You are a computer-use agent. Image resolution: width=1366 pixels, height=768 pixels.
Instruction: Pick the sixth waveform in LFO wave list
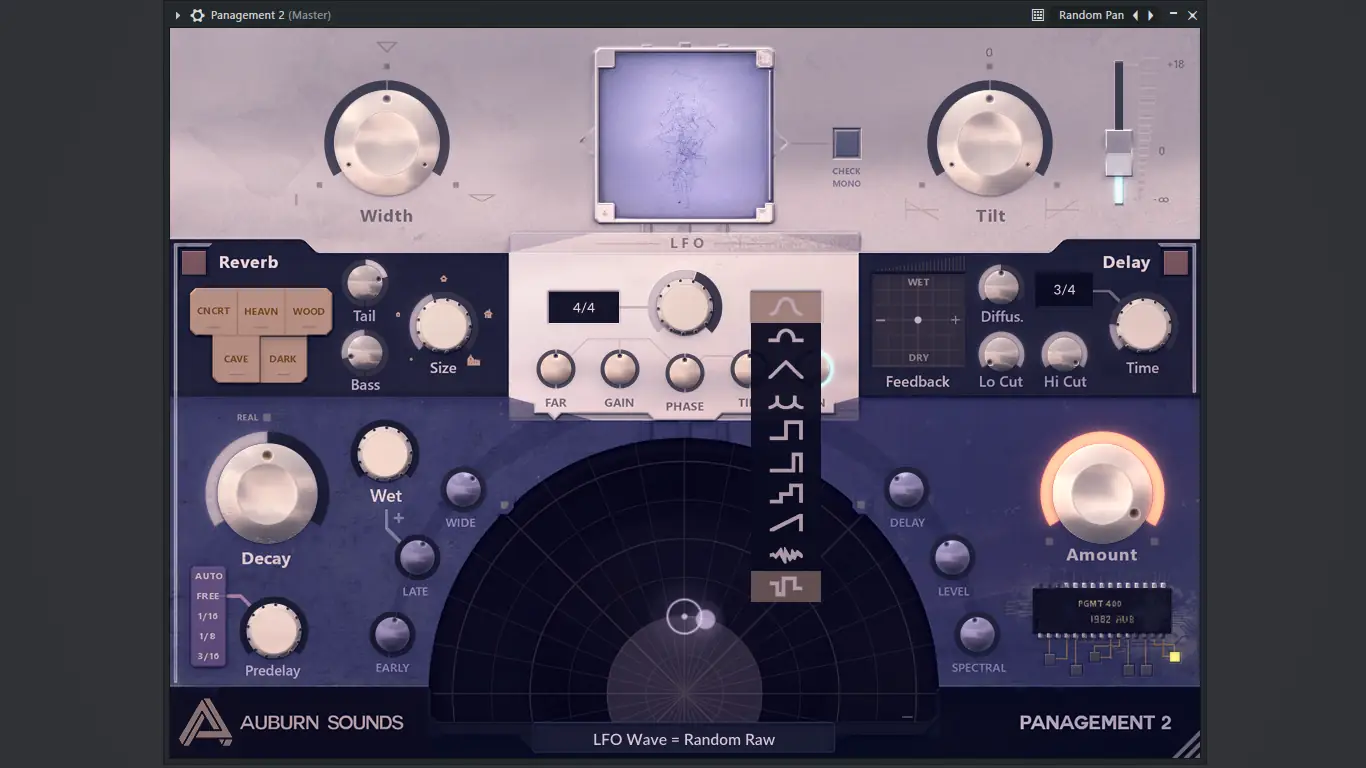(x=786, y=463)
